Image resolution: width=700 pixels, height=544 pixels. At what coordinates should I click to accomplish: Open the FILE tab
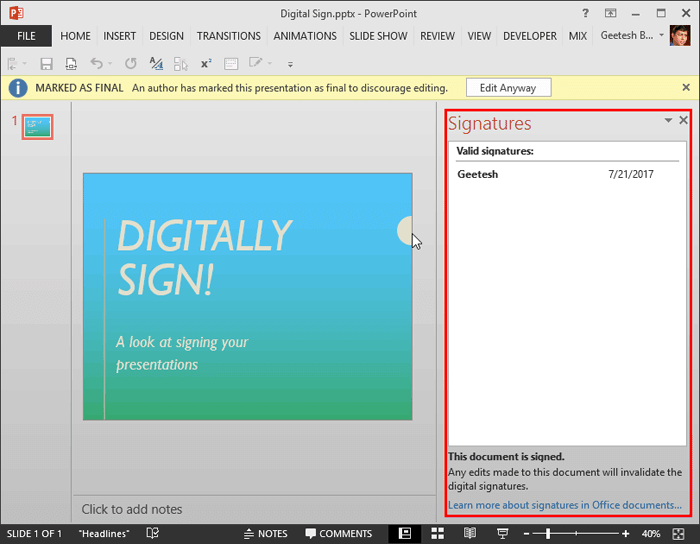(26, 36)
